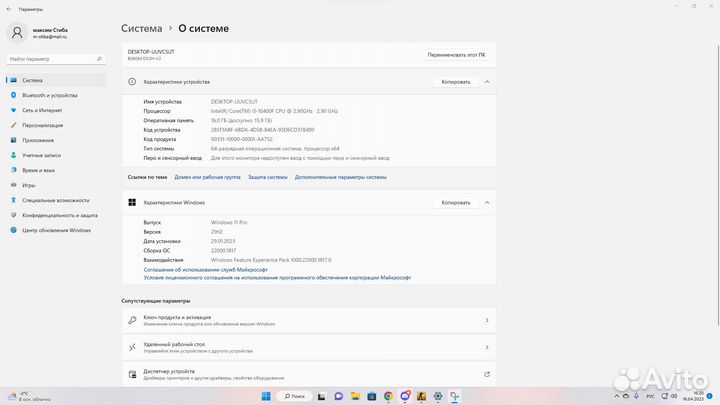Open Ключ продукта и активация
The height and width of the screenshot is (405, 720).
[309, 321]
